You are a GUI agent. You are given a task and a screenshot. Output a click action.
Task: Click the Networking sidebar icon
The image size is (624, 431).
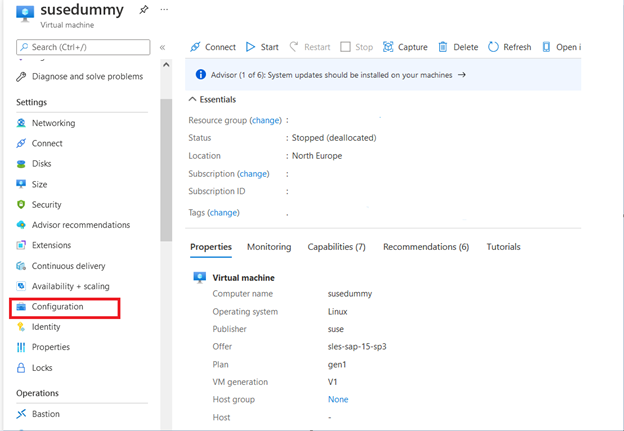(x=21, y=123)
